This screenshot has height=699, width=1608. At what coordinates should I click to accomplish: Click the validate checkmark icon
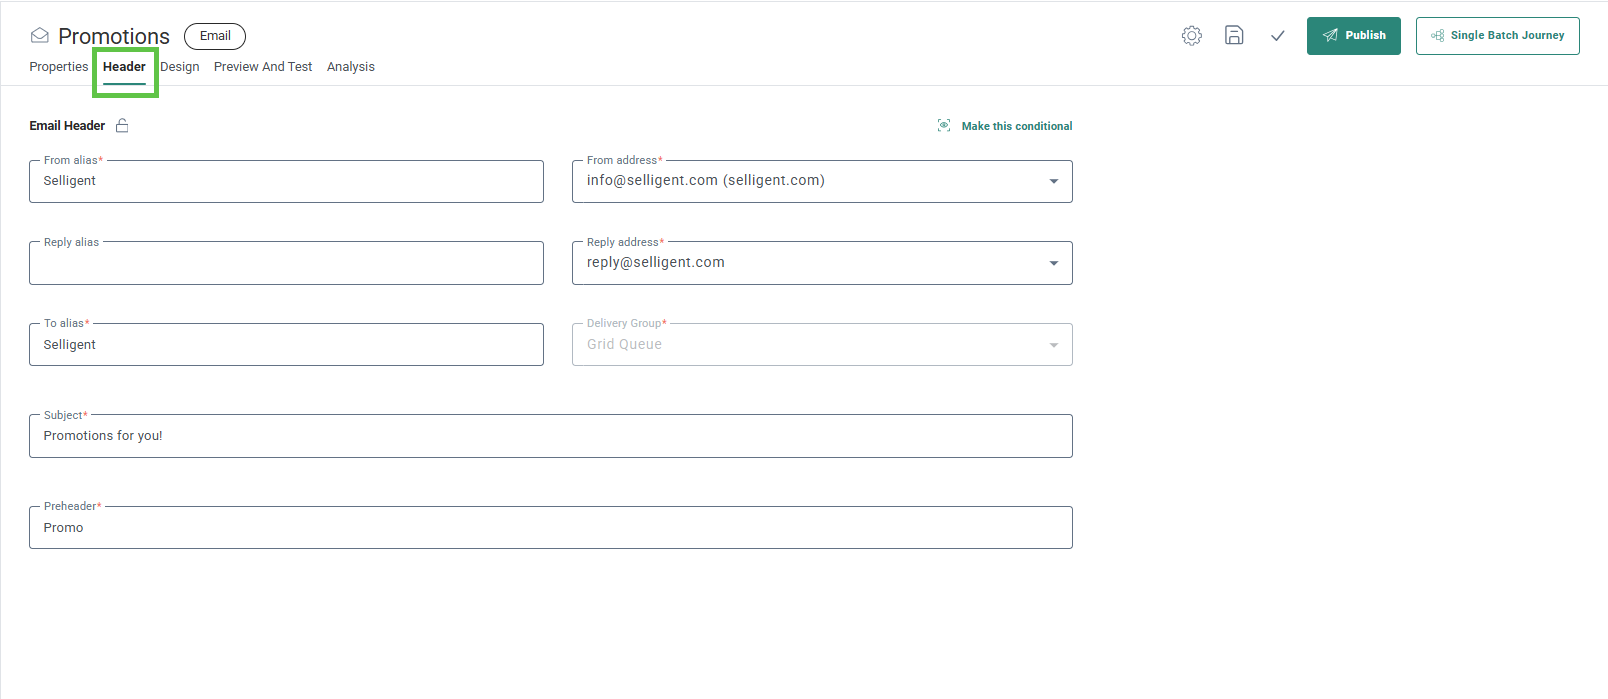[x=1277, y=36]
